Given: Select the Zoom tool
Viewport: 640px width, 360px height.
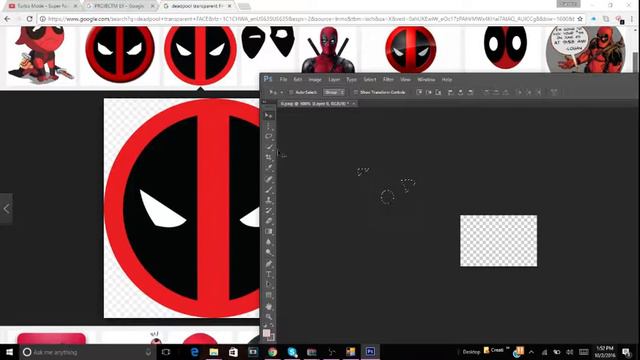Looking at the screenshot, I should [x=268, y=317].
